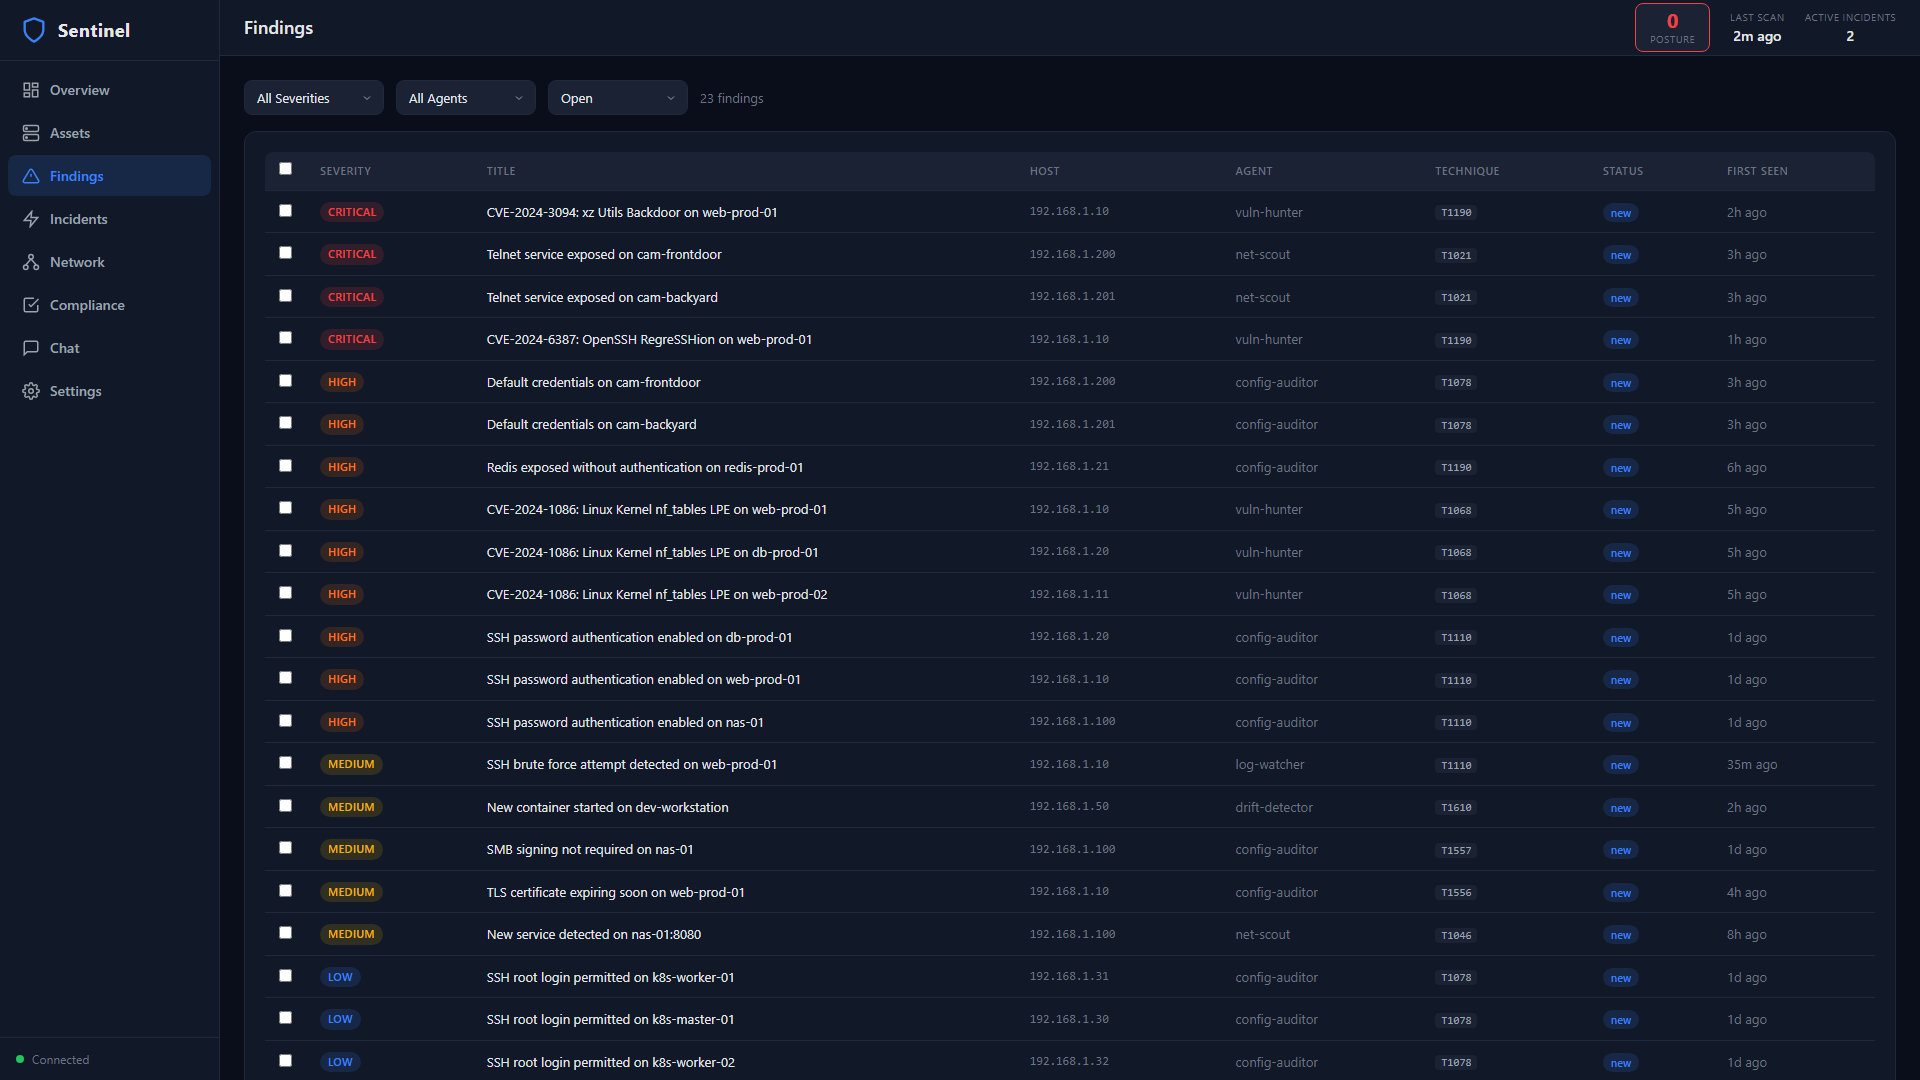This screenshot has width=1920, height=1080.
Task: Open the OpenSSH RegreSSHion finding title
Action: click(649, 340)
